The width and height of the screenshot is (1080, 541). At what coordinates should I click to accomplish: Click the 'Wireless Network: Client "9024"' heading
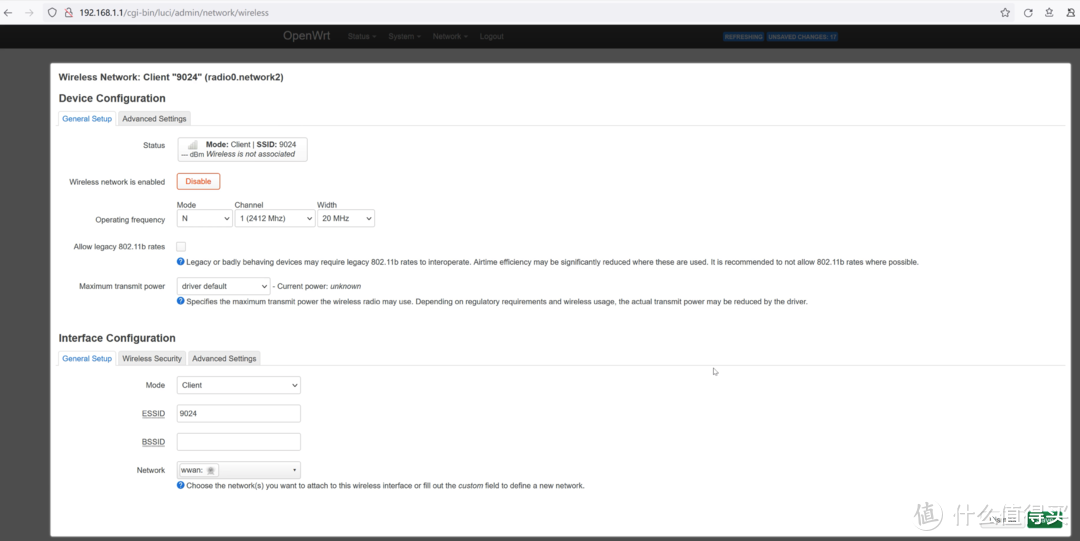coord(171,77)
